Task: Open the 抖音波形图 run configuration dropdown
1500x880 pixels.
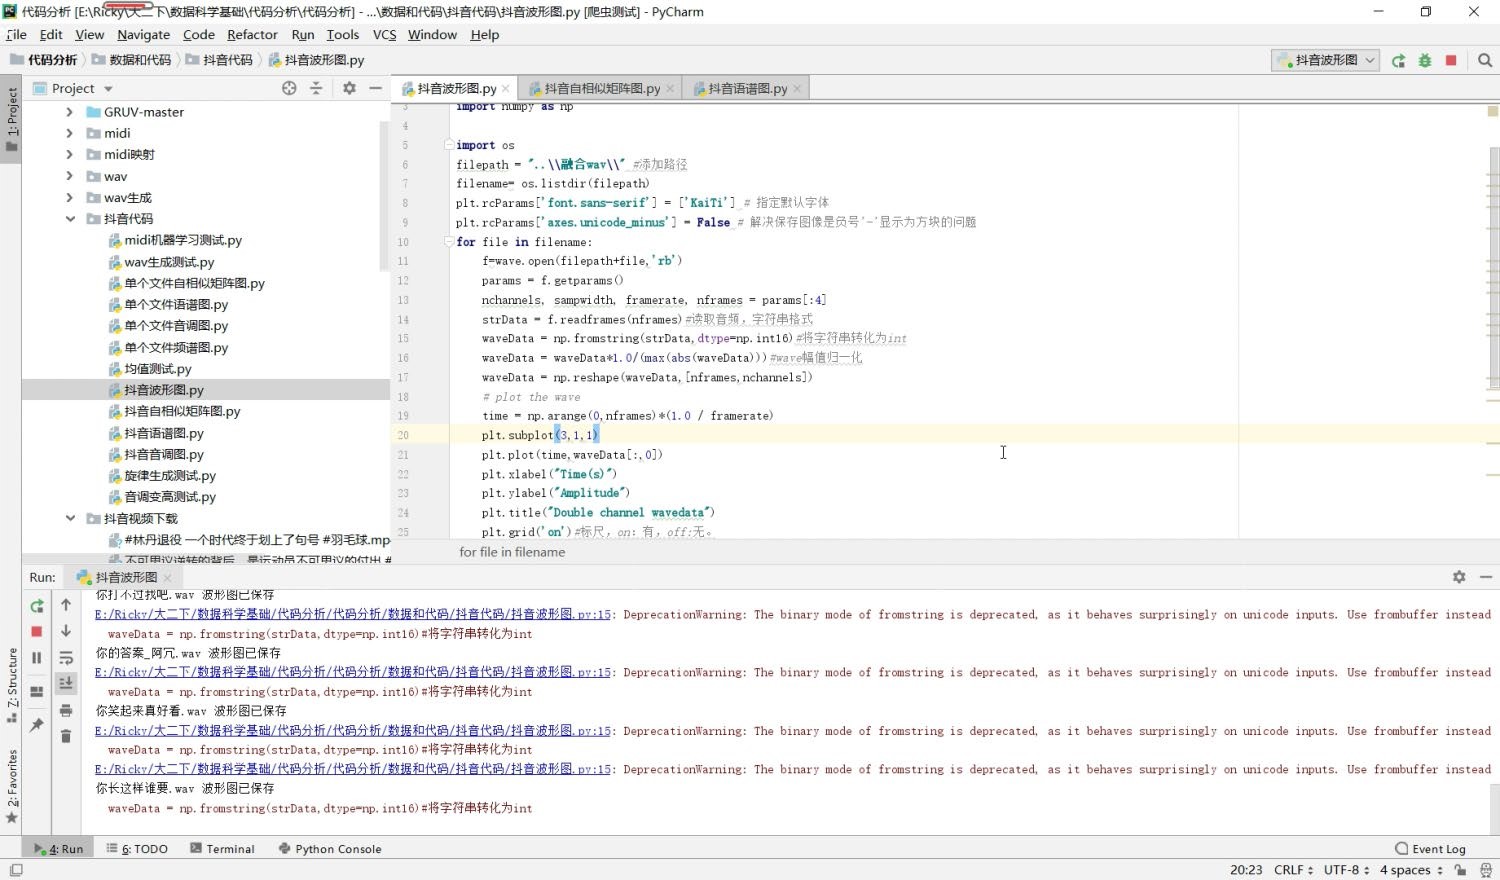Action: [x=1326, y=60]
